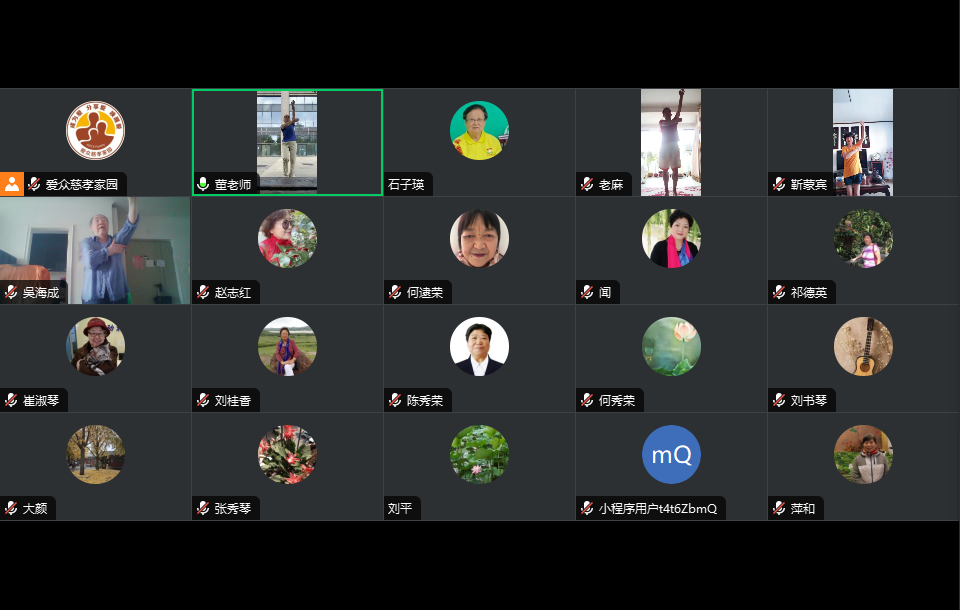Select the red flower avatar of 张秀琴
Image resolution: width=960 pixels, height=610 pixels.
click(287, 454)
